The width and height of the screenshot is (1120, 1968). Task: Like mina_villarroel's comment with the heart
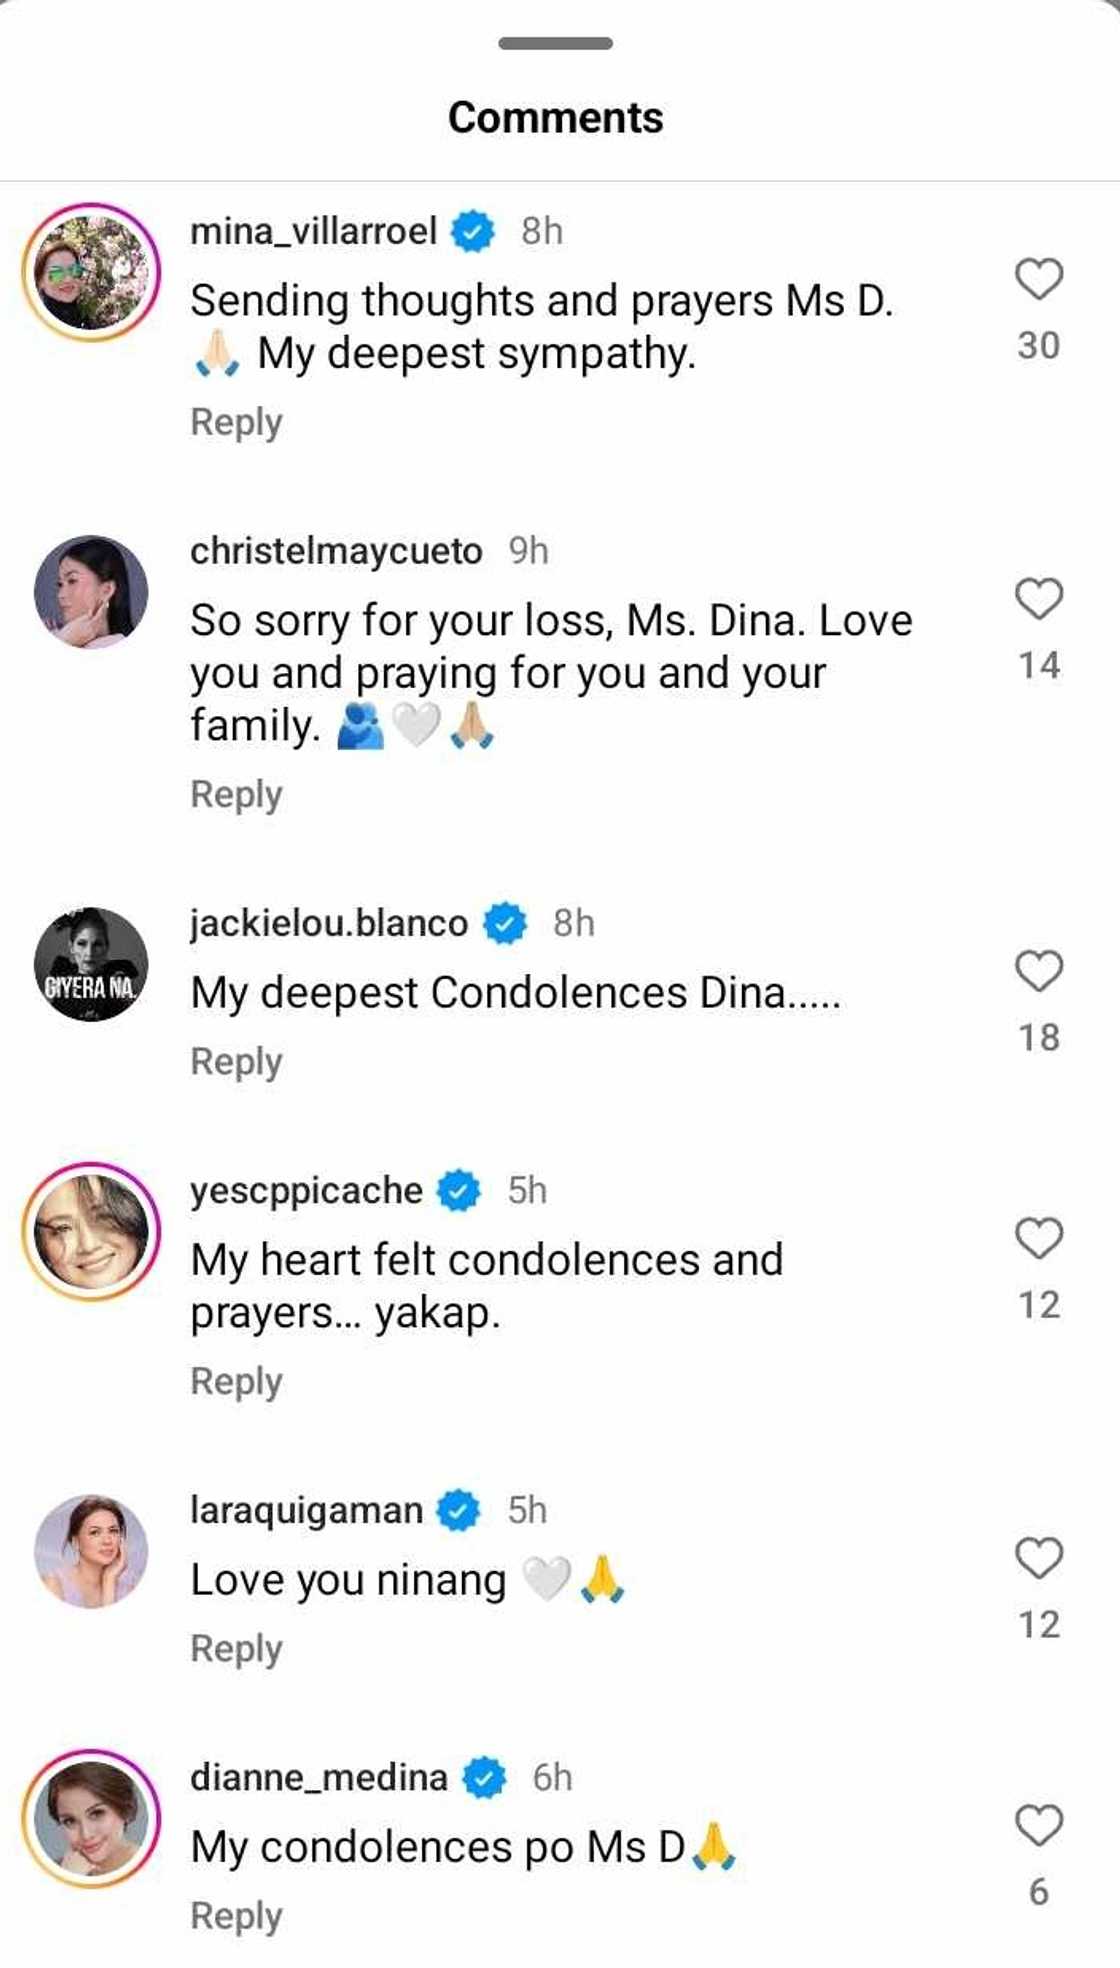[1039, 279]
